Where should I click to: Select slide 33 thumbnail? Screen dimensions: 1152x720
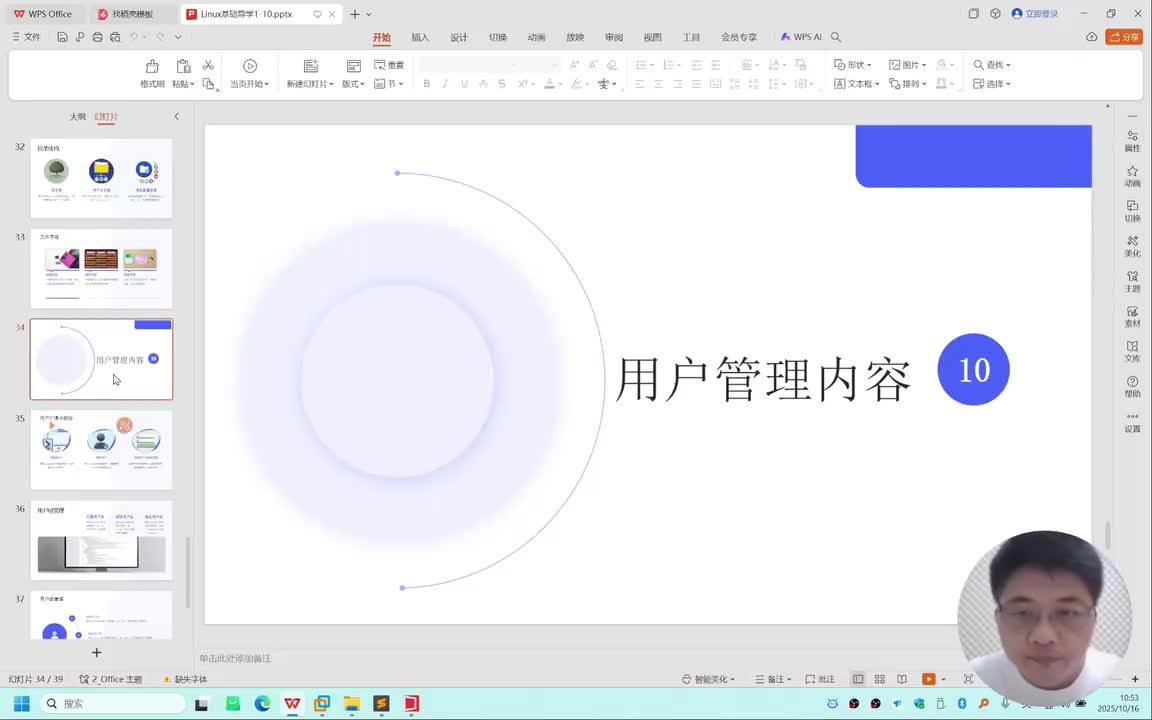101,269
